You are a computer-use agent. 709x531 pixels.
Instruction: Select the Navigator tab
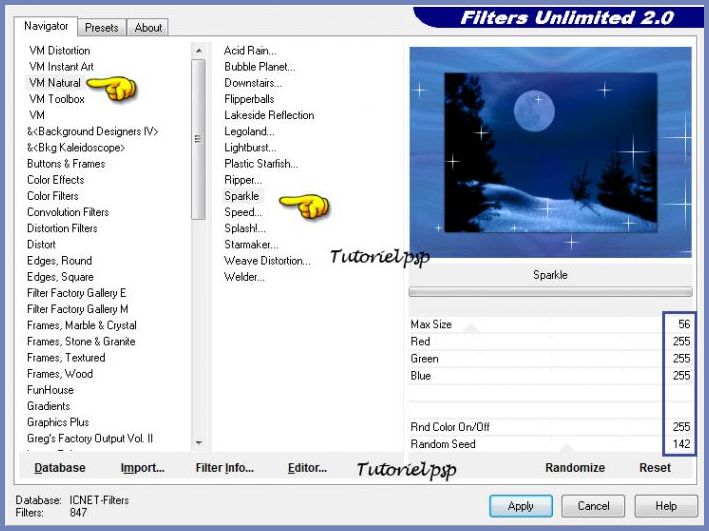[x=46, y=26]
